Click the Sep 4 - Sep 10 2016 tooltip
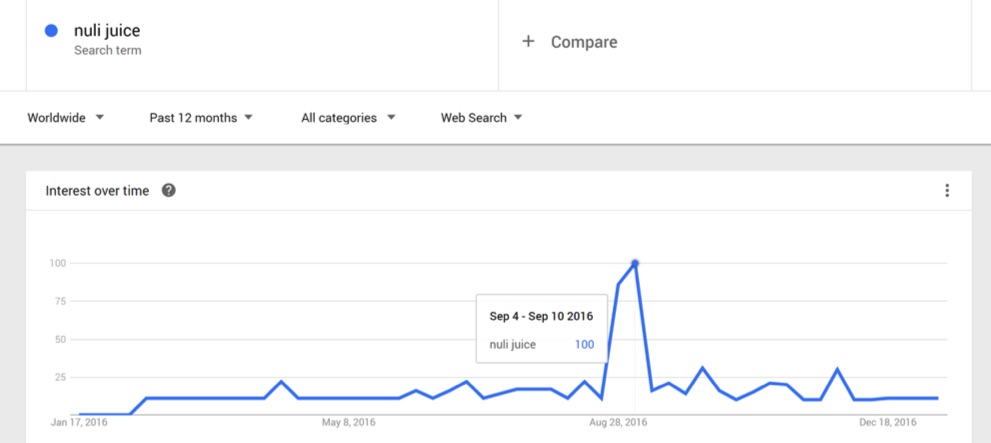 coord(542,329)
